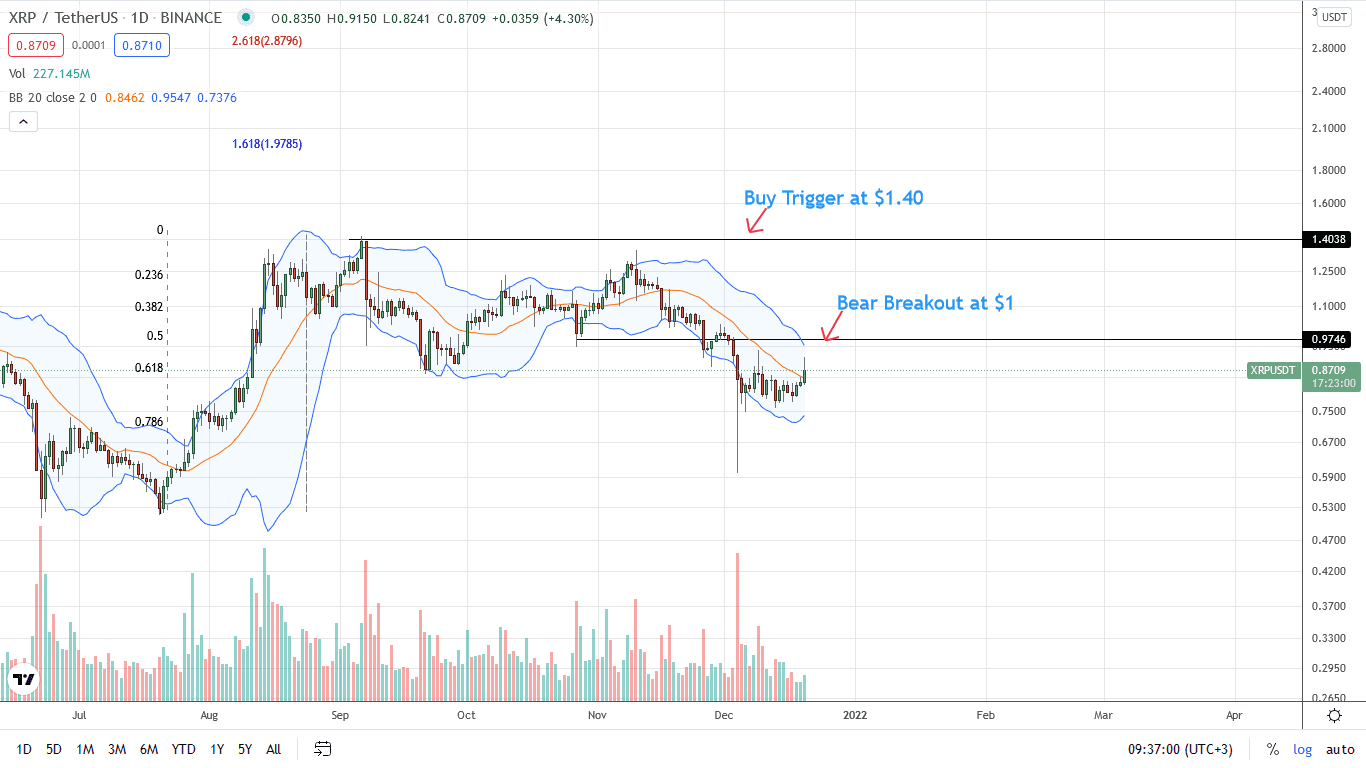Select the 1M time range
This screenshot has width=1366, height=768.
click(85, 749)
